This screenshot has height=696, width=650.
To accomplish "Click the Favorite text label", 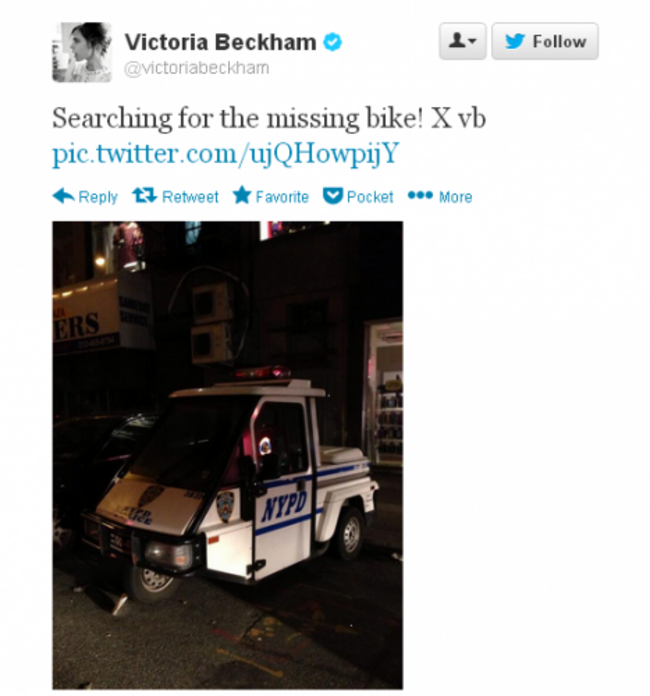I will click(282, 197).
